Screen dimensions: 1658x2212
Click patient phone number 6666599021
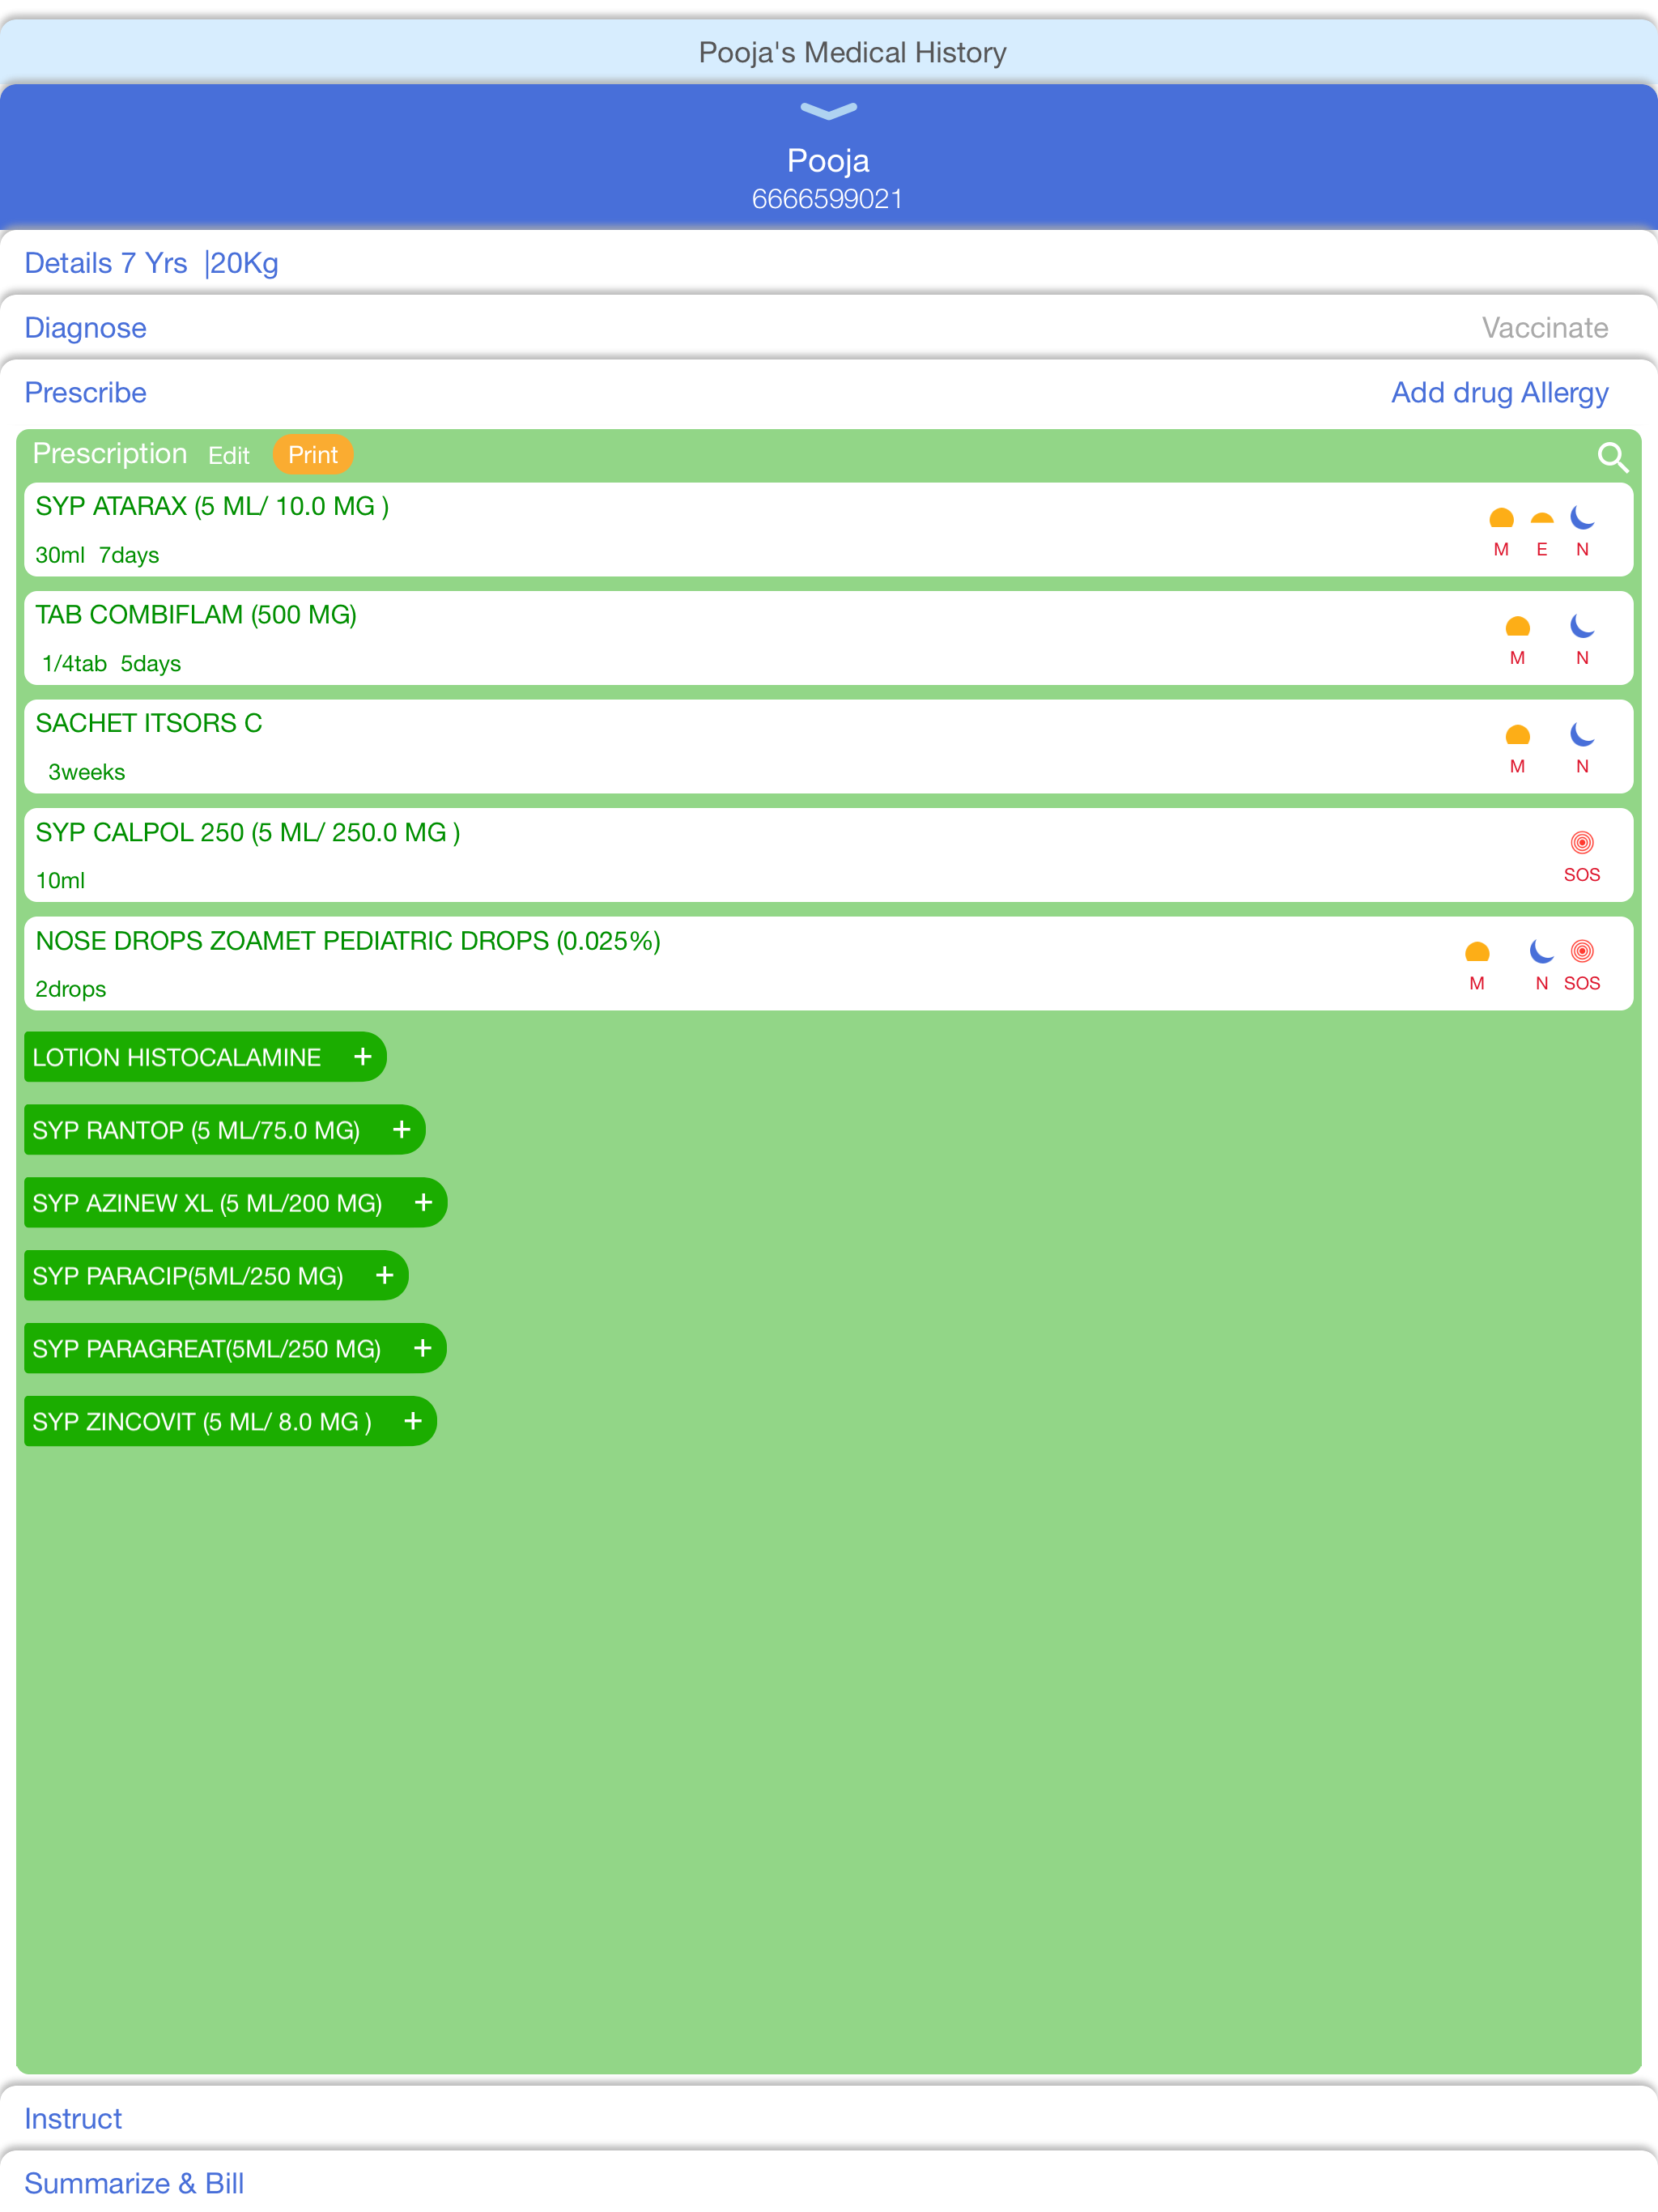point(827,199)
